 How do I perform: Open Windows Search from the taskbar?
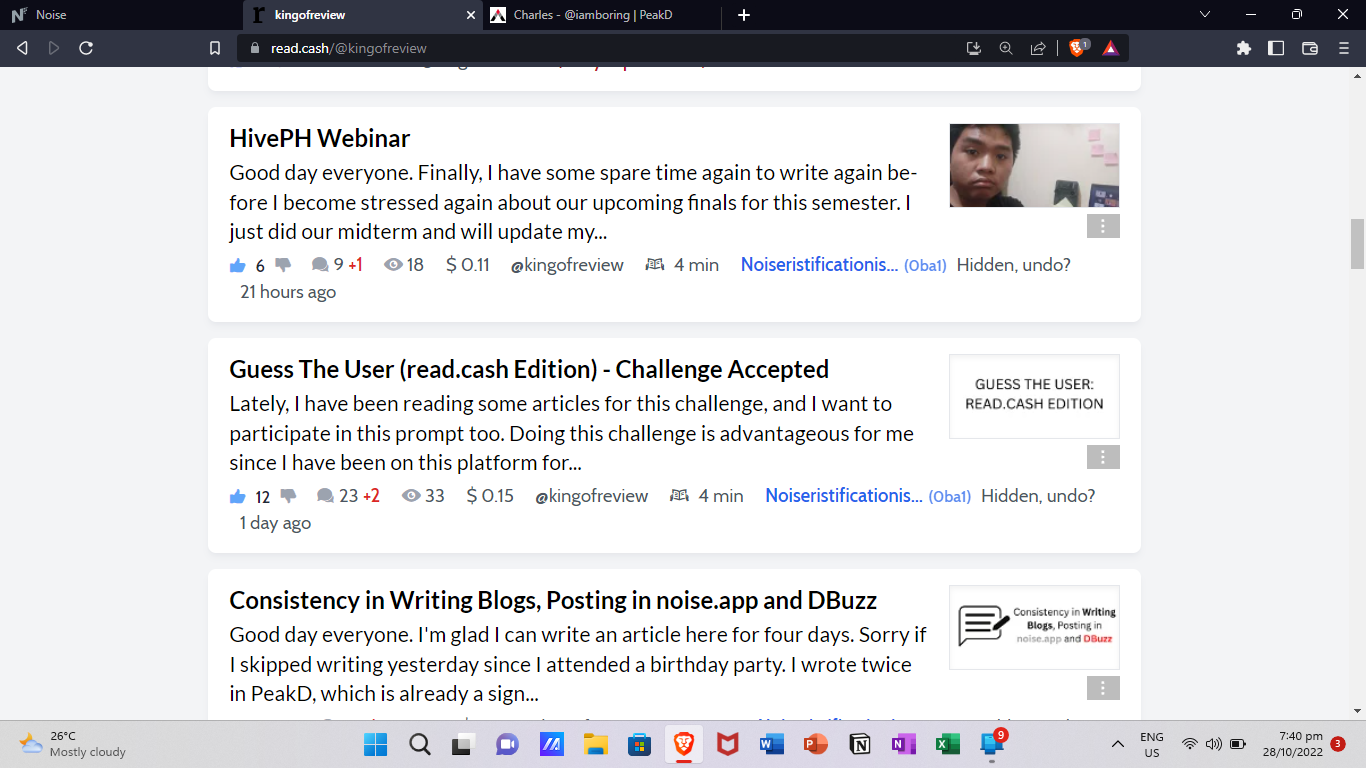pyautogui.click(x=420, y=744)
